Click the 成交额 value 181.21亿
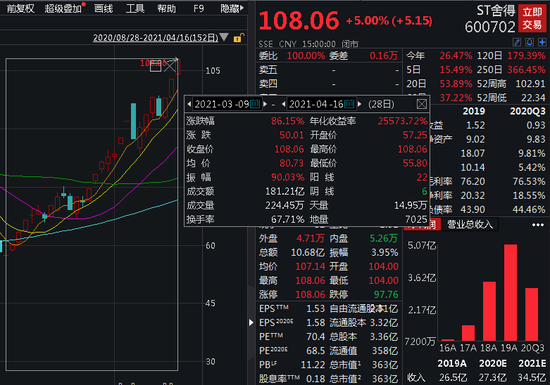This screenshot has width=550, height=385. (285, 191)
